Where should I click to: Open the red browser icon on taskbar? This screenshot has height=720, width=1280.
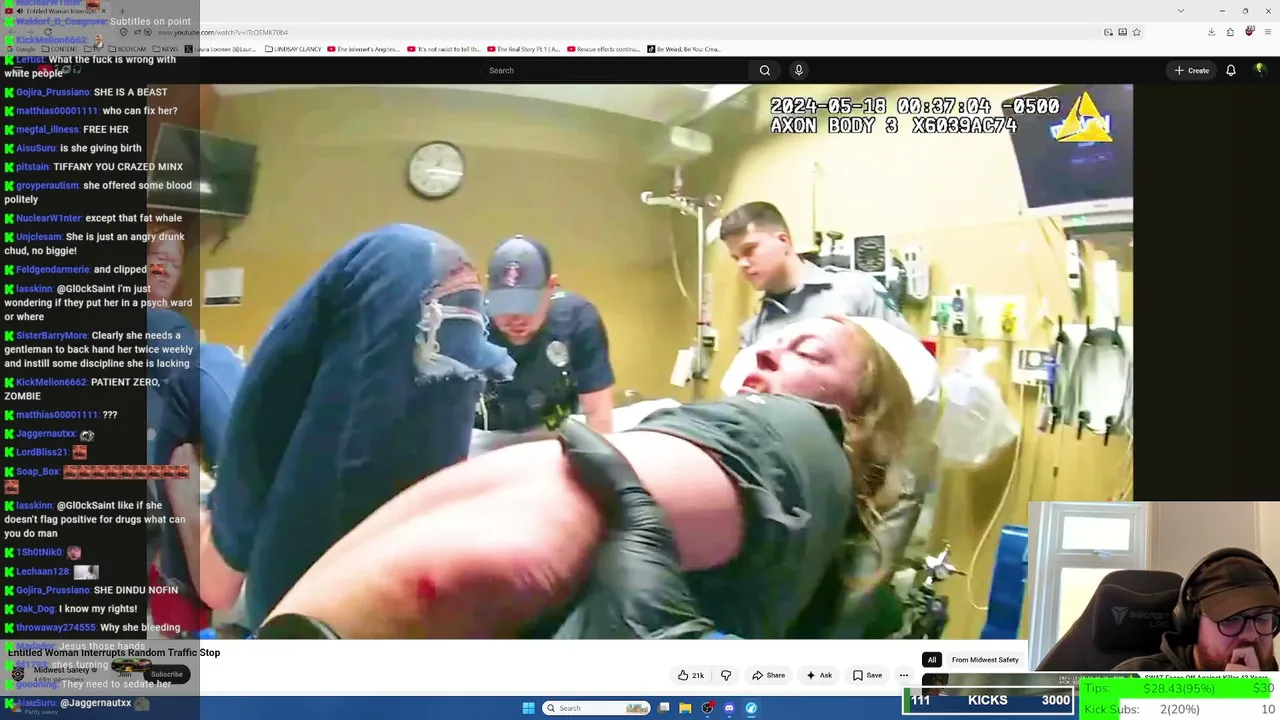click(708, 708)
